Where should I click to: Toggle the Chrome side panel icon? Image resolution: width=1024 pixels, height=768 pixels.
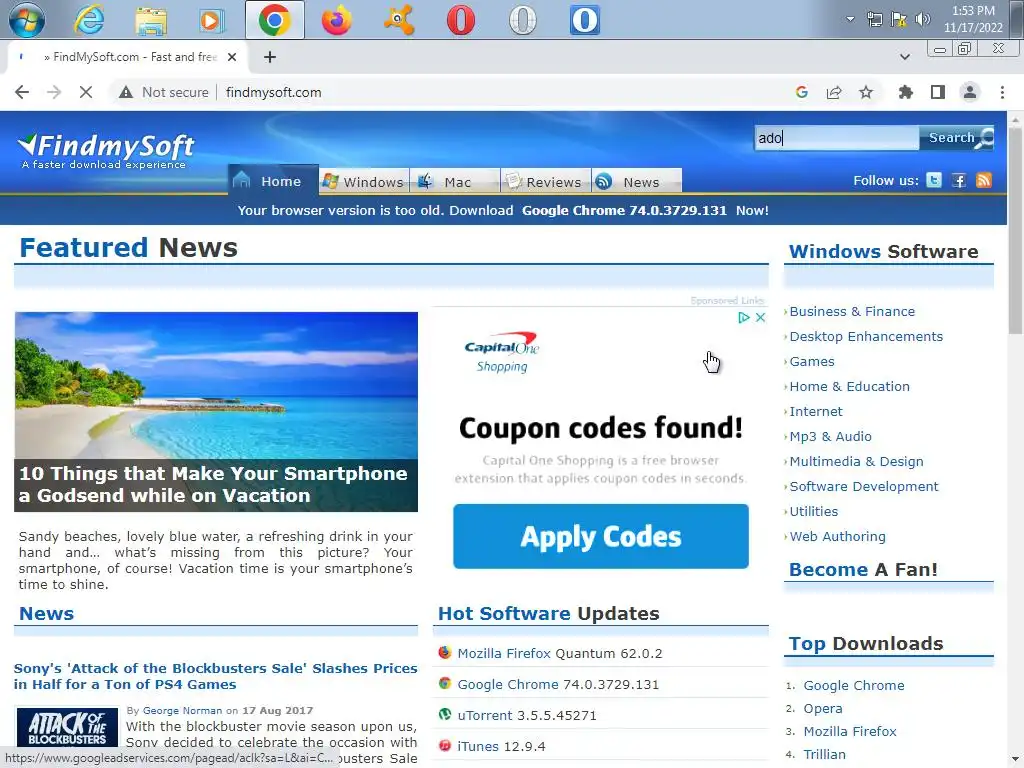coord(938,92)
